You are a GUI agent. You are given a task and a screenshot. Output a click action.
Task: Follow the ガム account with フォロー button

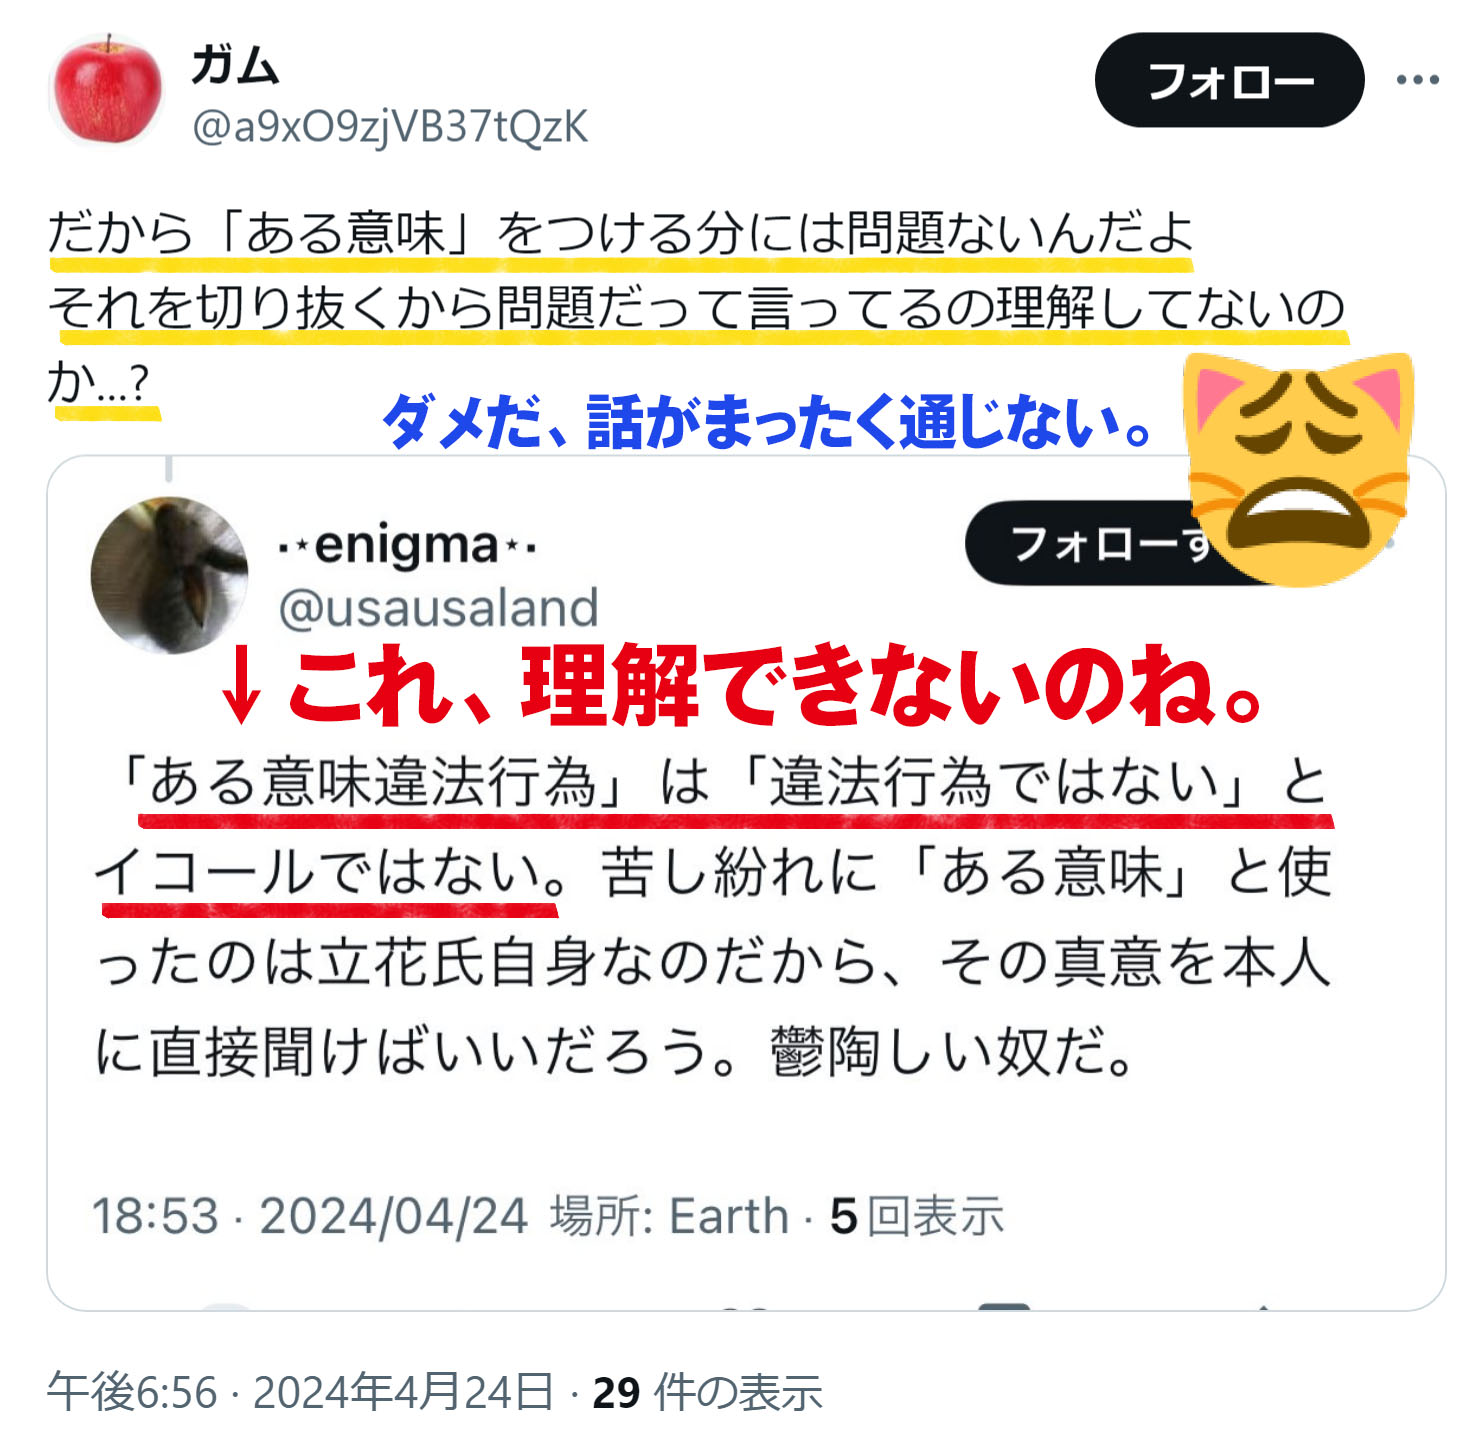(x=1229, y=80)
